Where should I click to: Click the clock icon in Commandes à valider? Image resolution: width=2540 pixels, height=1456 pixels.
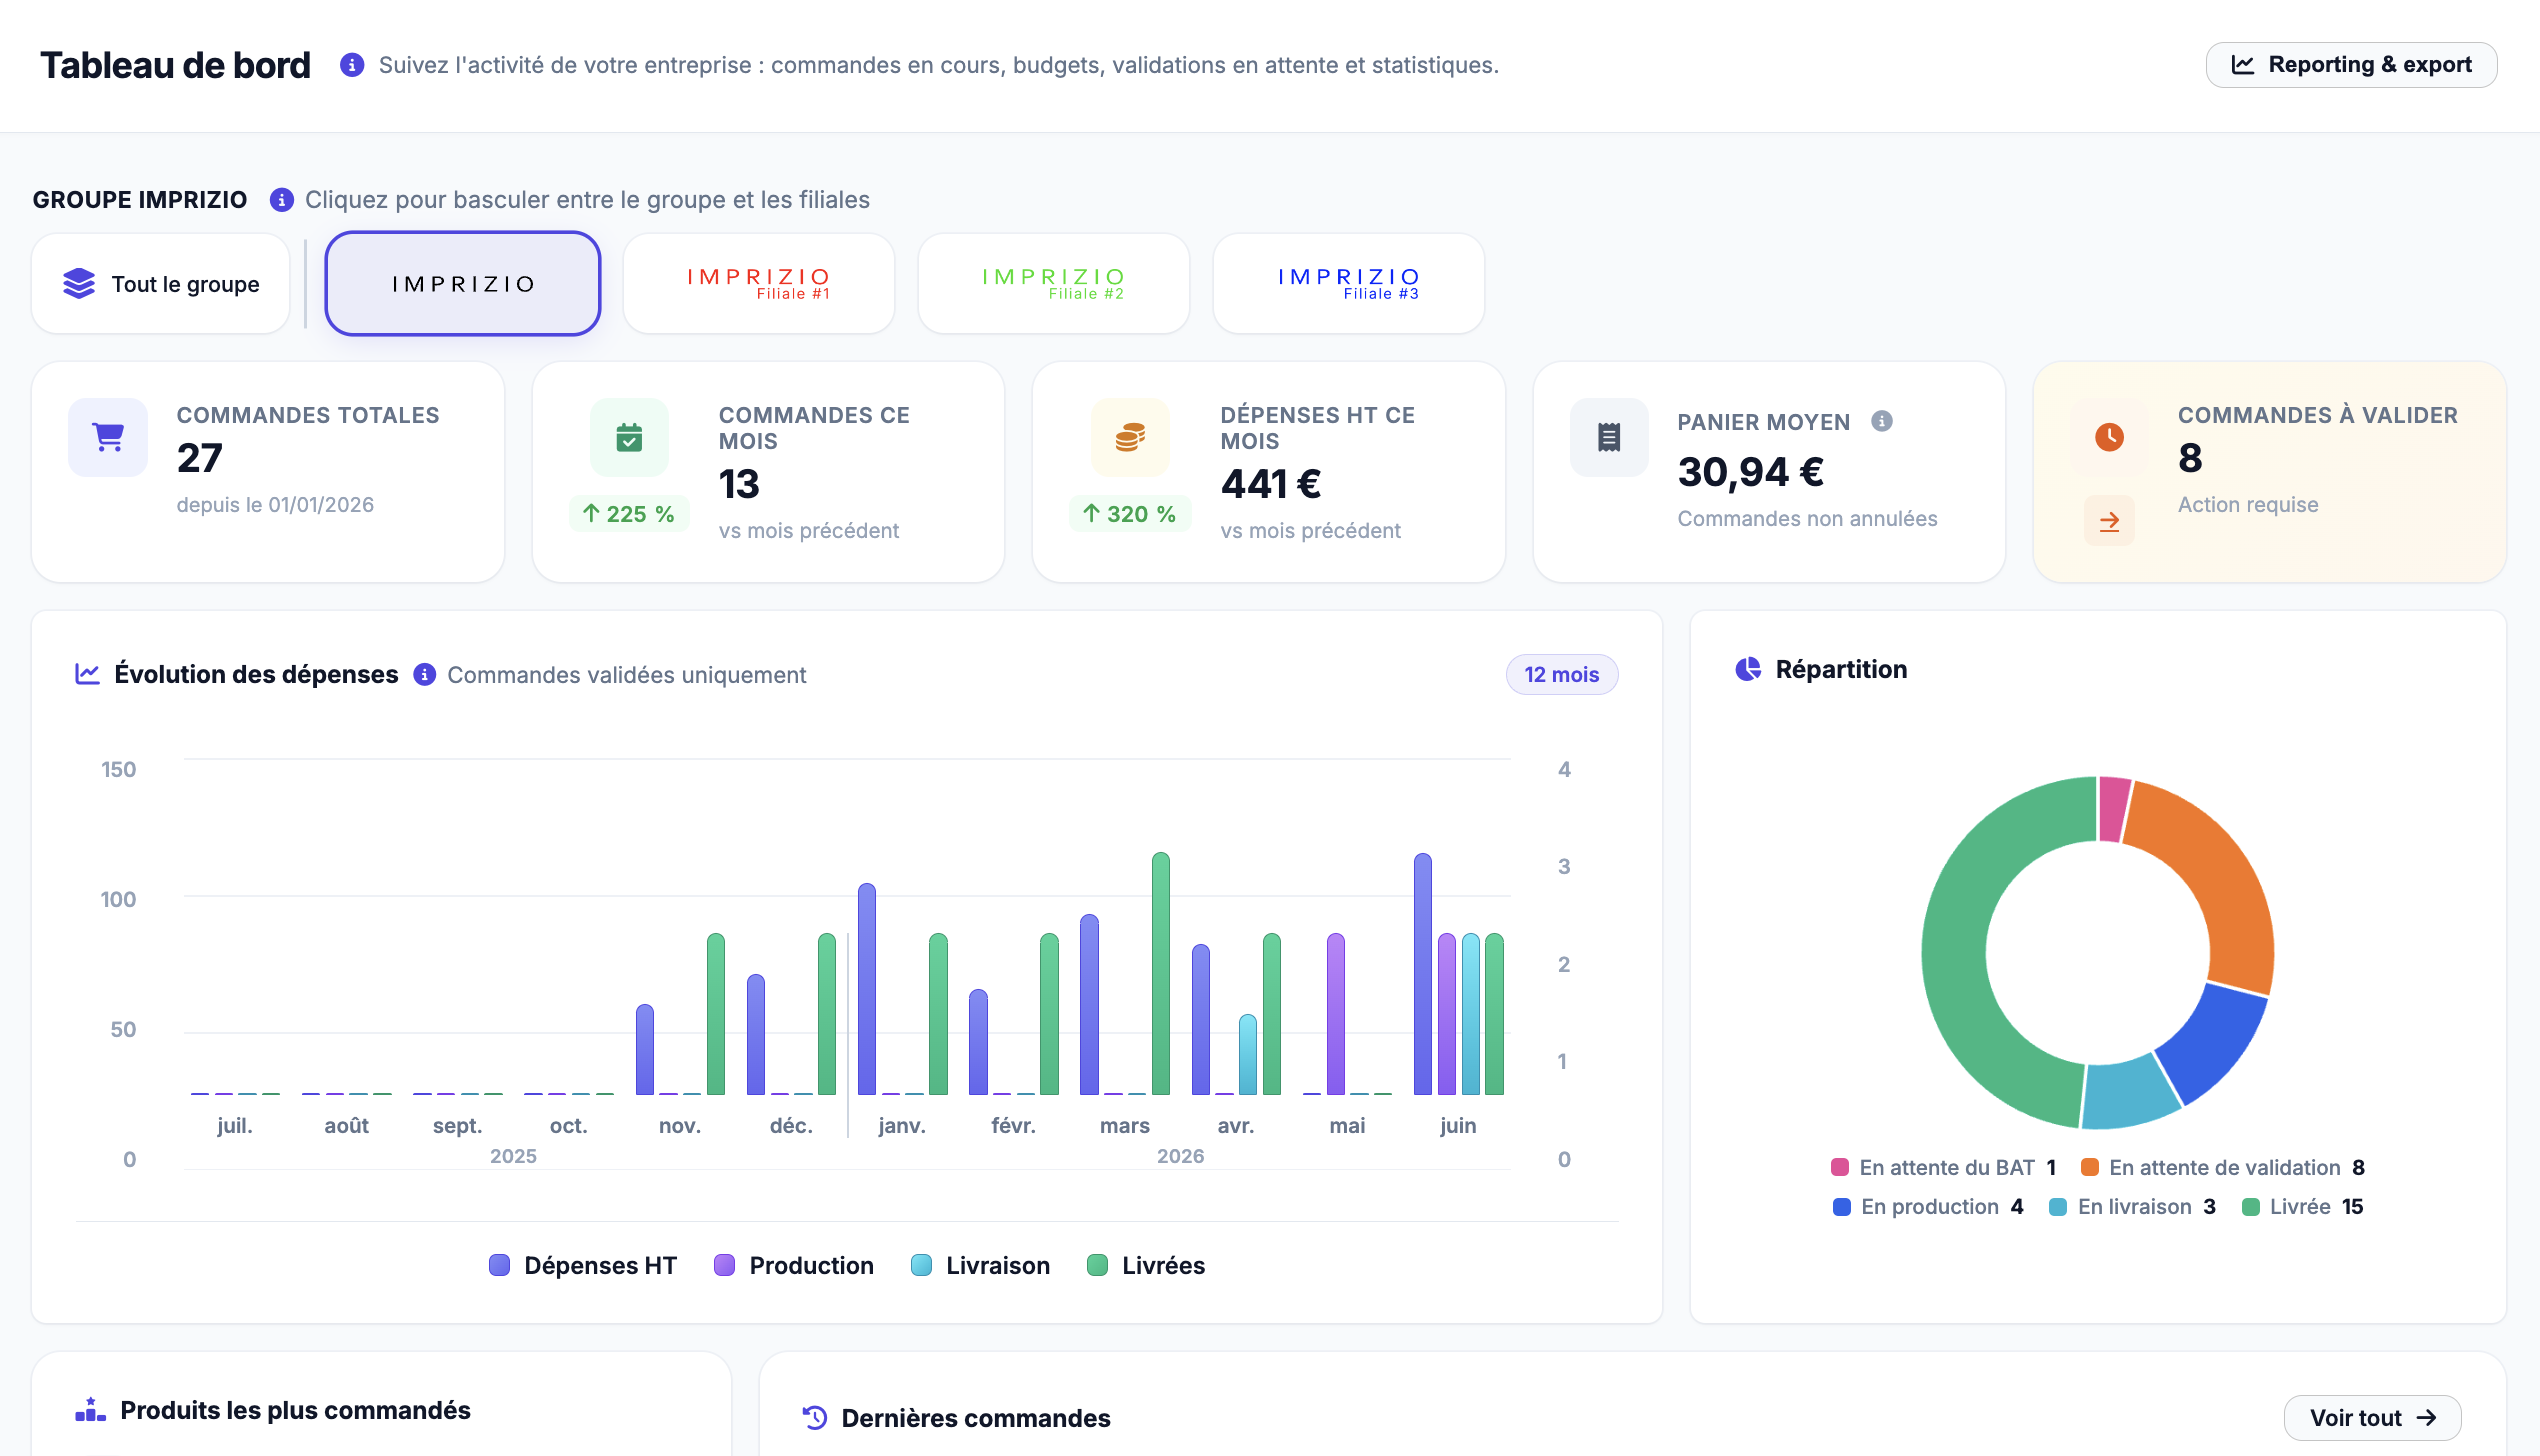(x=2109, y=437)
